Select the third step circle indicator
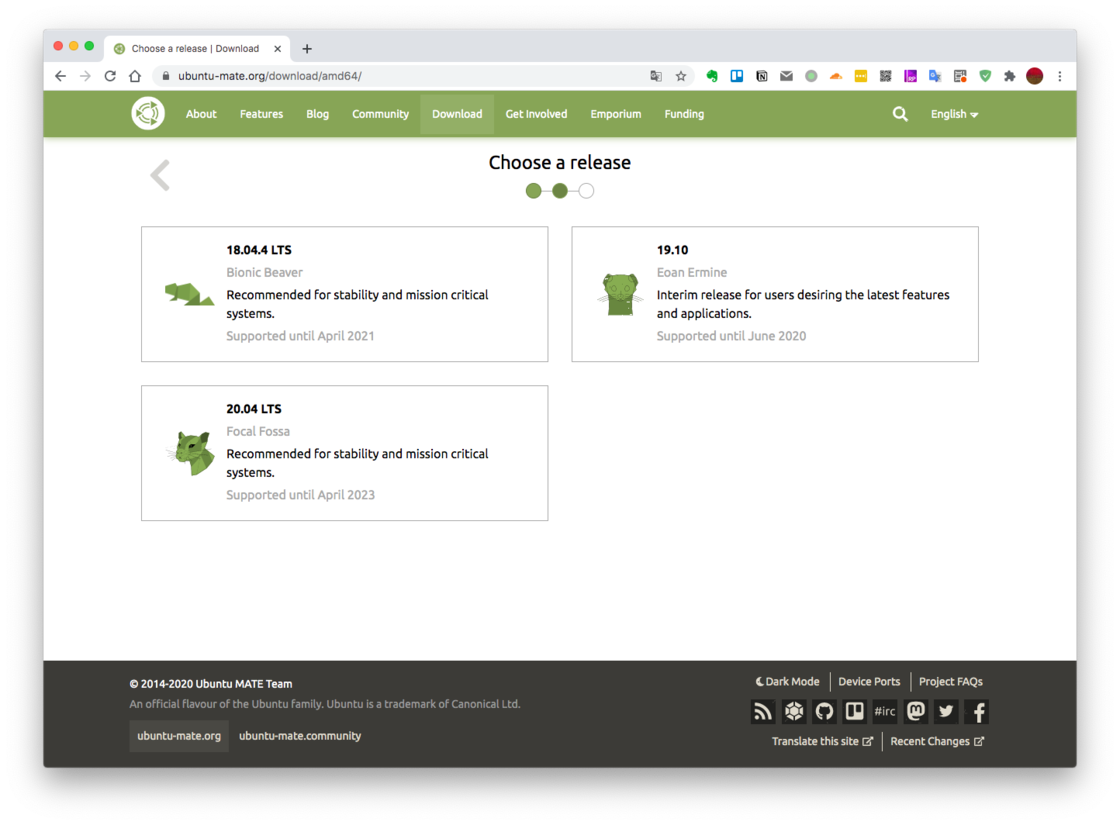 click(586, 191)
